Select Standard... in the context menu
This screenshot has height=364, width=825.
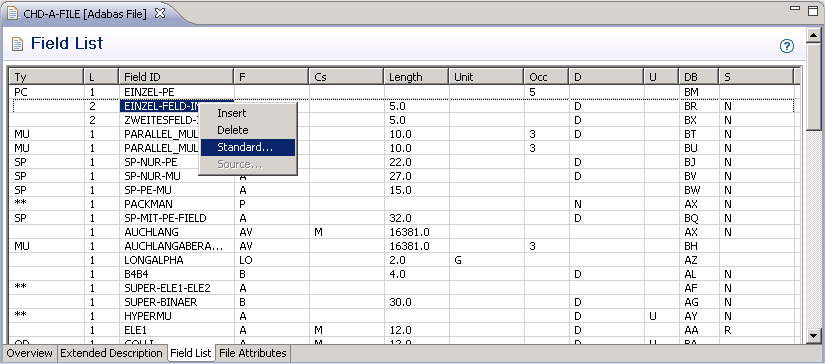245,147
